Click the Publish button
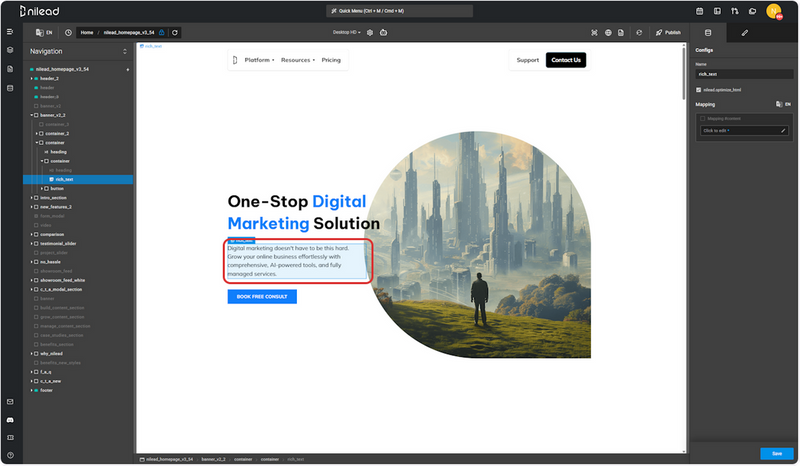Viewport: 800px width, 466px height. [x=668, y=33]
